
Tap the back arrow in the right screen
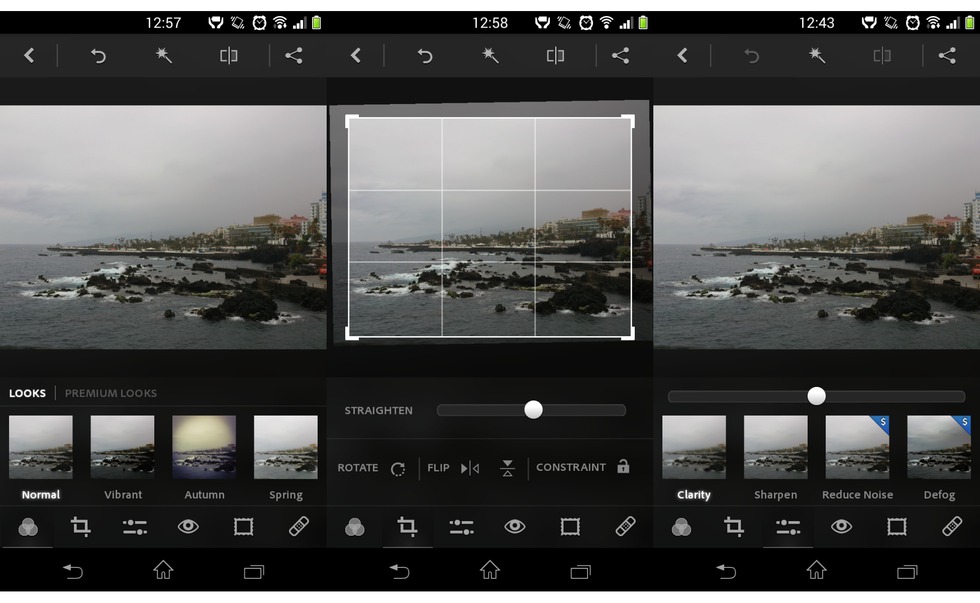682,56
